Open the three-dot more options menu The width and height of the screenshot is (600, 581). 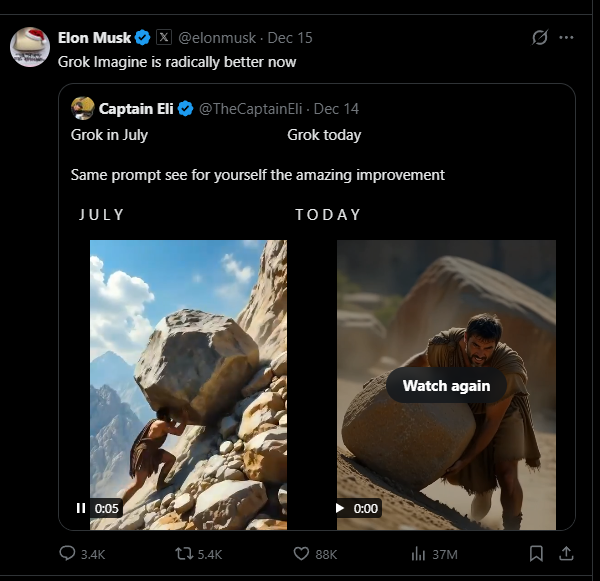click(567, 38)
